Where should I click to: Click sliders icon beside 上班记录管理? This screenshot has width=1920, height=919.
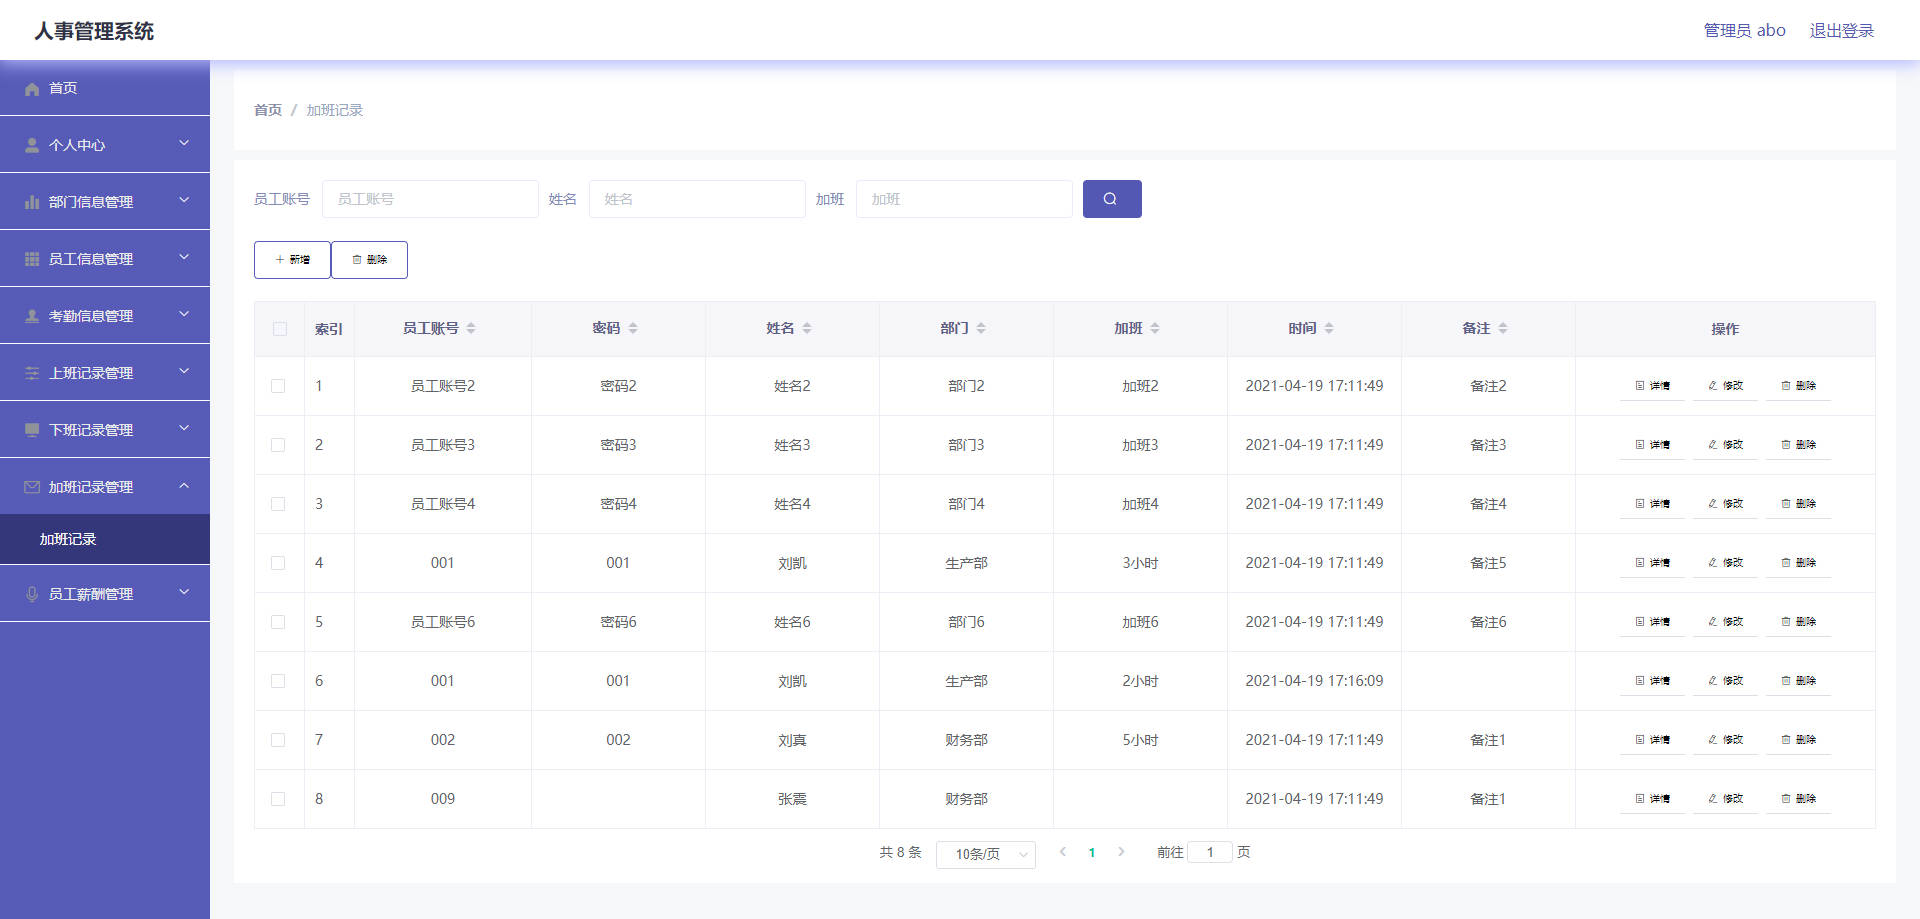[32, 373]
